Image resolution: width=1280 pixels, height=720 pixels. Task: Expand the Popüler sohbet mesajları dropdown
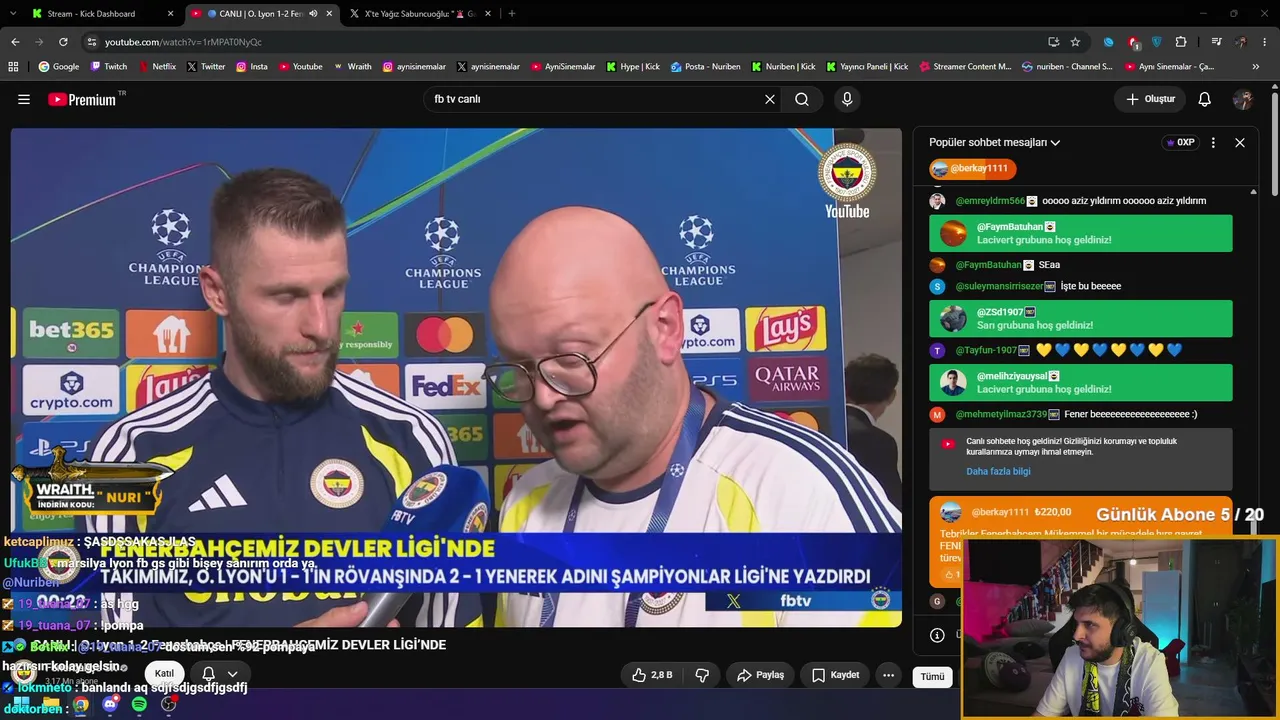tap(994, 142)
